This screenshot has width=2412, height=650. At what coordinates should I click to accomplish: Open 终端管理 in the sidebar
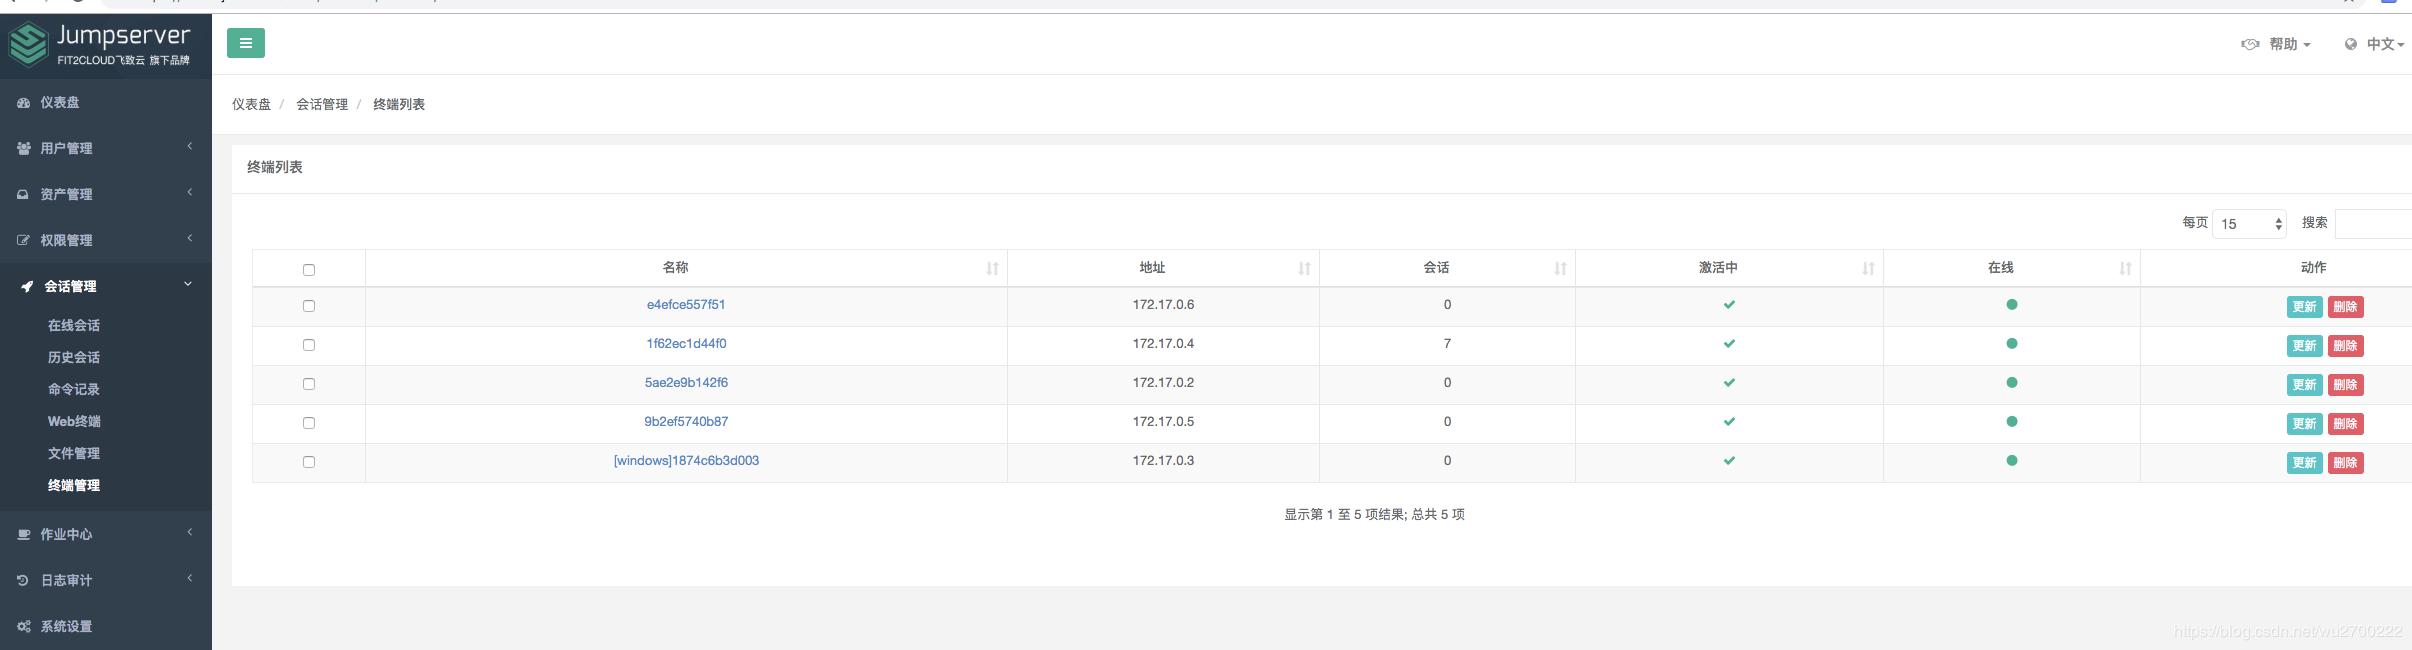pos(74,485)
